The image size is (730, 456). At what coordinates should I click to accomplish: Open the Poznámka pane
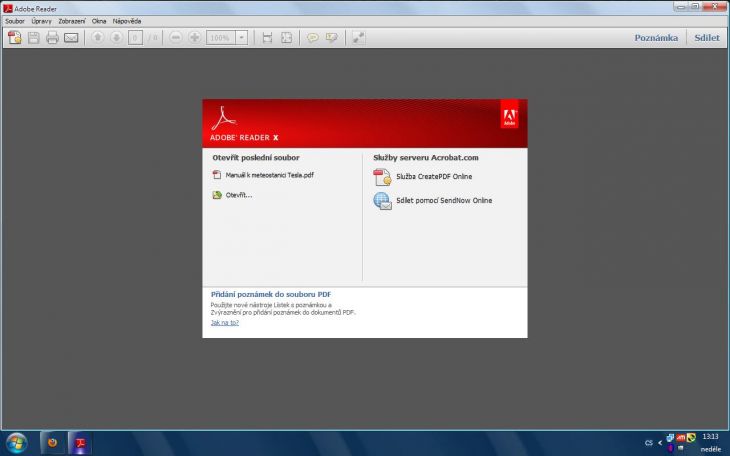click(656, 38)
